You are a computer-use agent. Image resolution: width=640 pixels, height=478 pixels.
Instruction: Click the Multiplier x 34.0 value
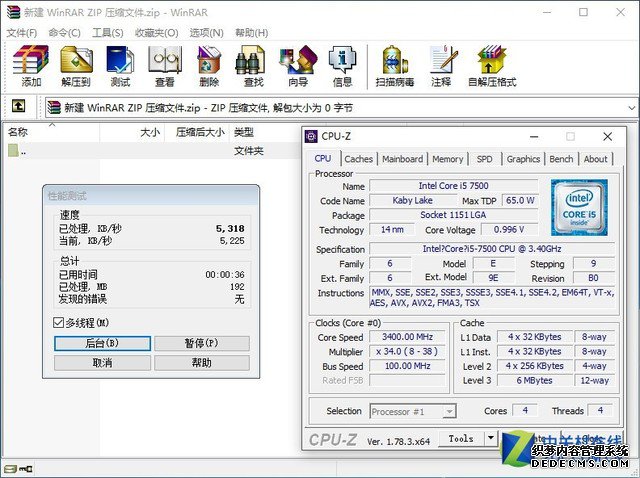pyautogui.click(x=407, y=351)
